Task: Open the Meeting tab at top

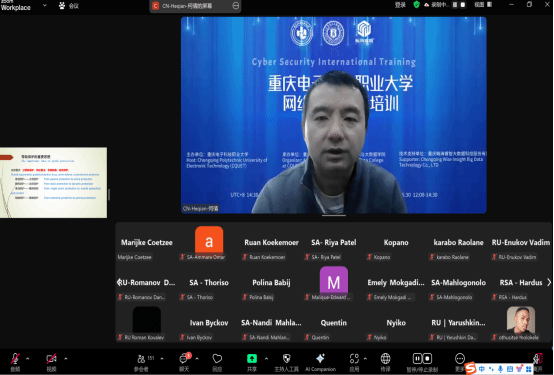Action: click(x=69, y=6)
